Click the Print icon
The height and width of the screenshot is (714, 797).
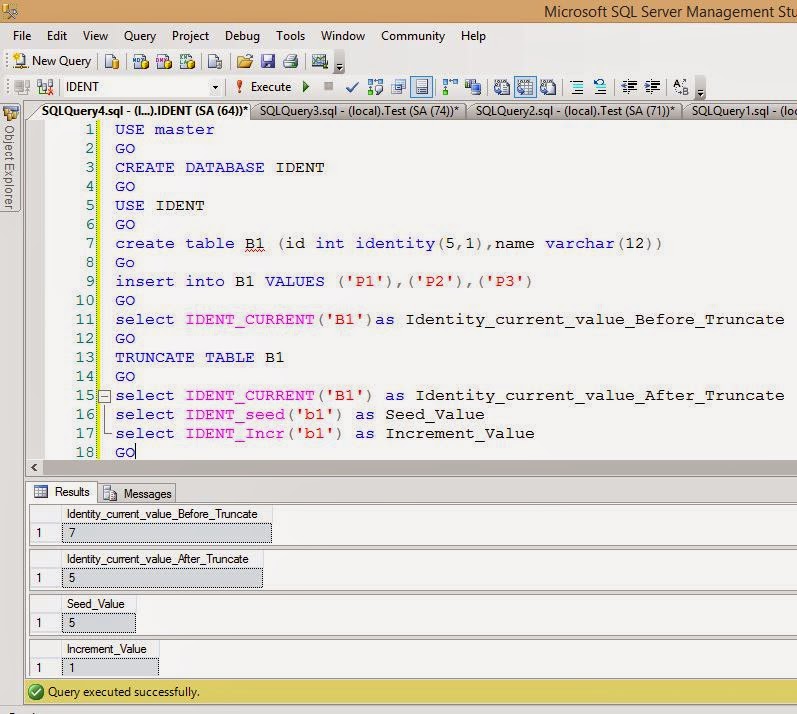tap(291, 61)
